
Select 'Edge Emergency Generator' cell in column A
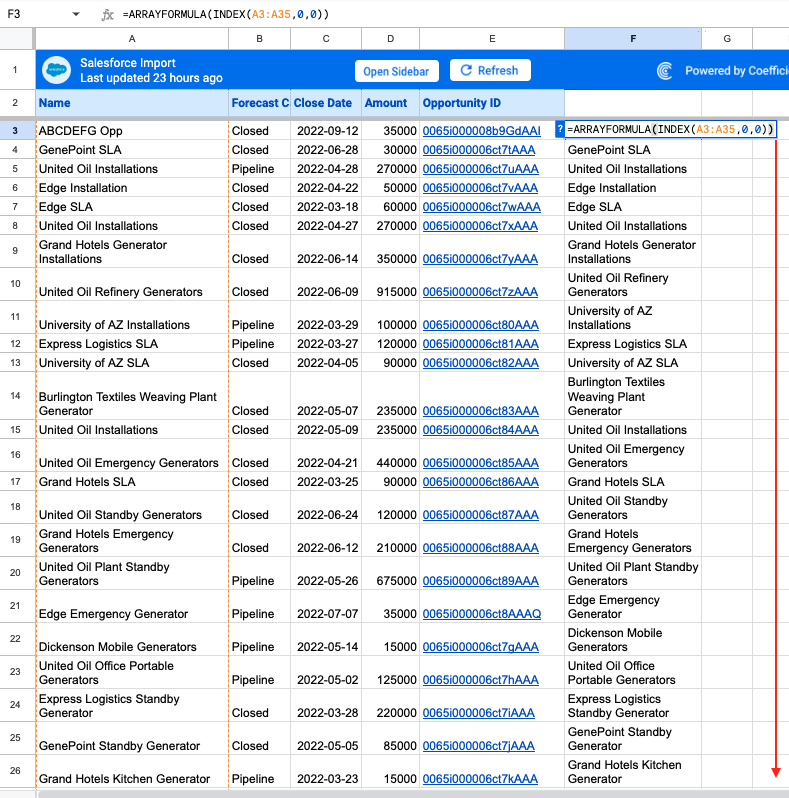(x=132, y=607)
